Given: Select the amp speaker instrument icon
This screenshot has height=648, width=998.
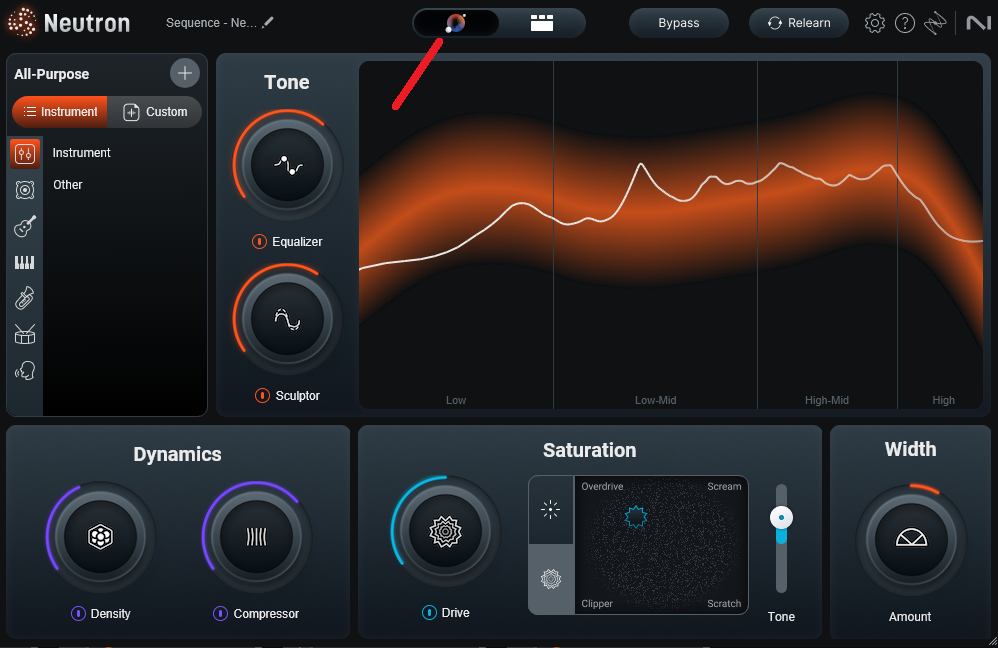Looking at the screenshot, I should 24,190.
